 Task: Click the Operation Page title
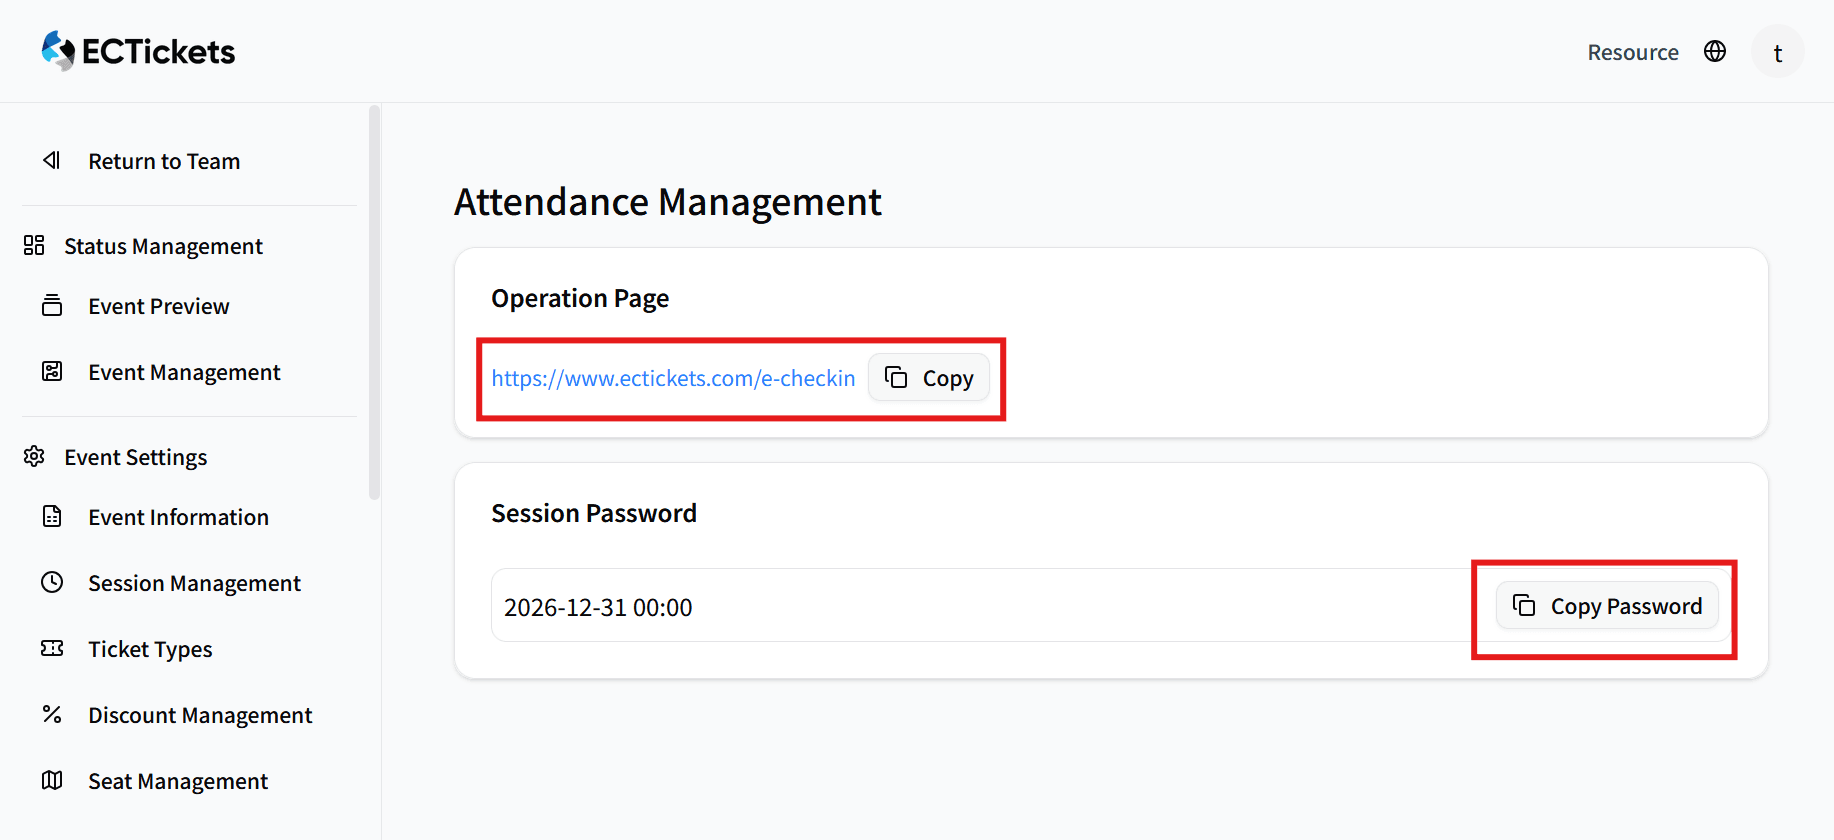[580, 299]
